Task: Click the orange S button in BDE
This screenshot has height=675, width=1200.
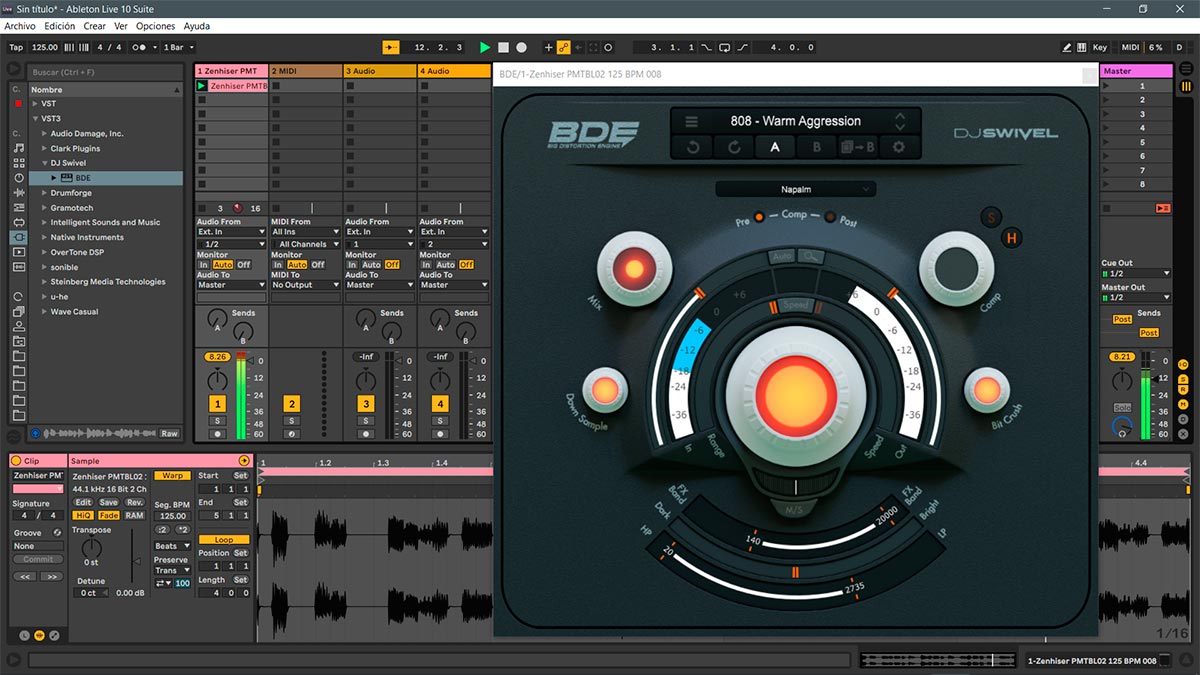Action: (x=991, y=217)
